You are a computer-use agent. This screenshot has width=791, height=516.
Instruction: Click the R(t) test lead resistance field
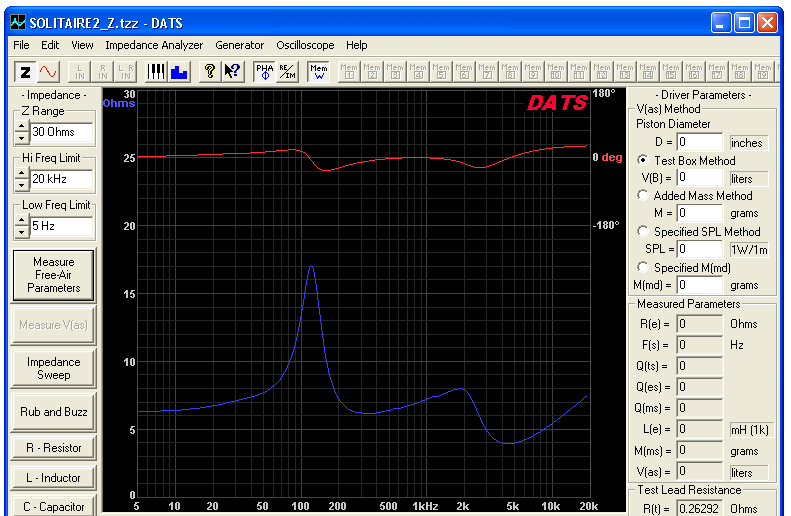[x=700, y=508]
